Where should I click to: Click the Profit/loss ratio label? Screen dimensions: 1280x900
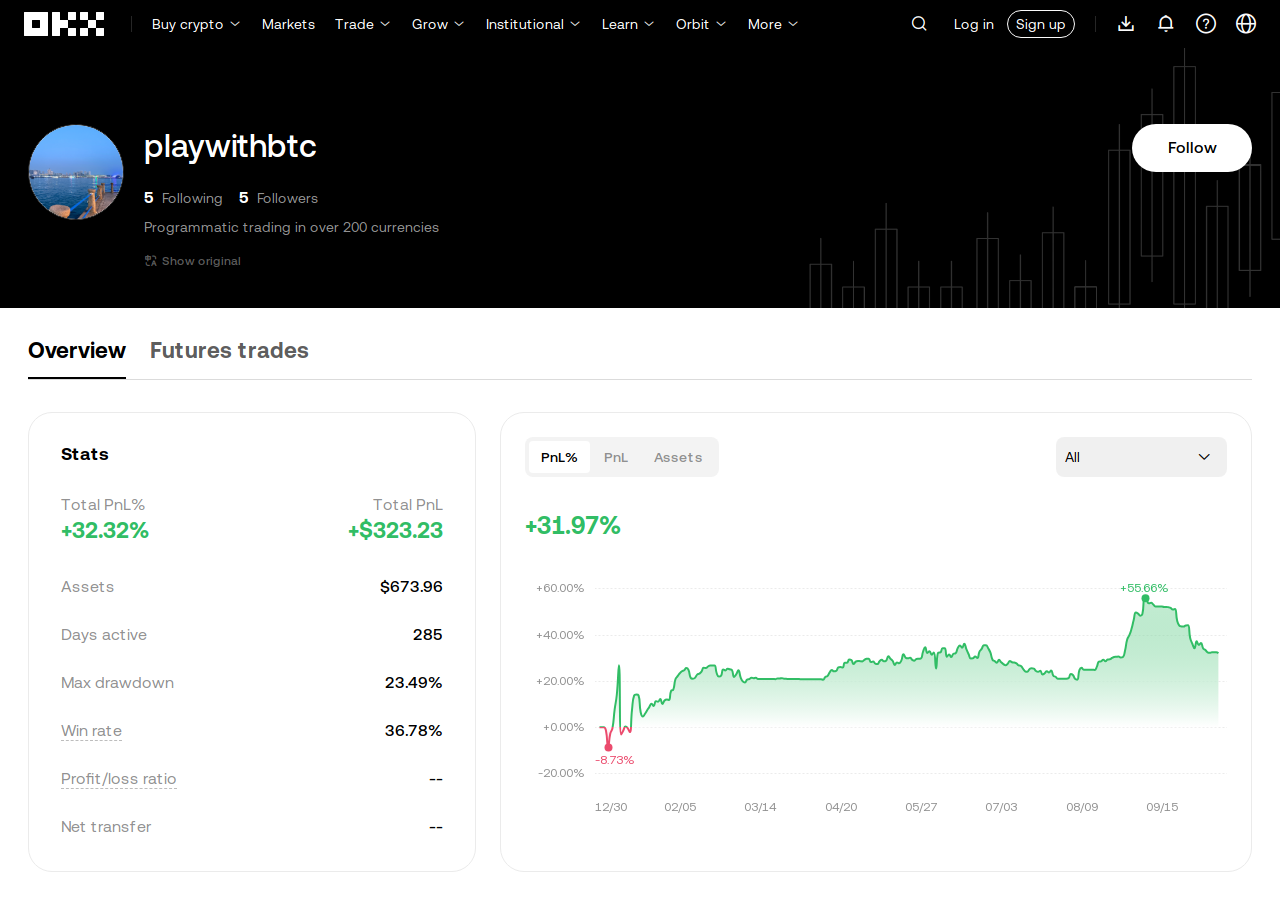click(119, 779)
